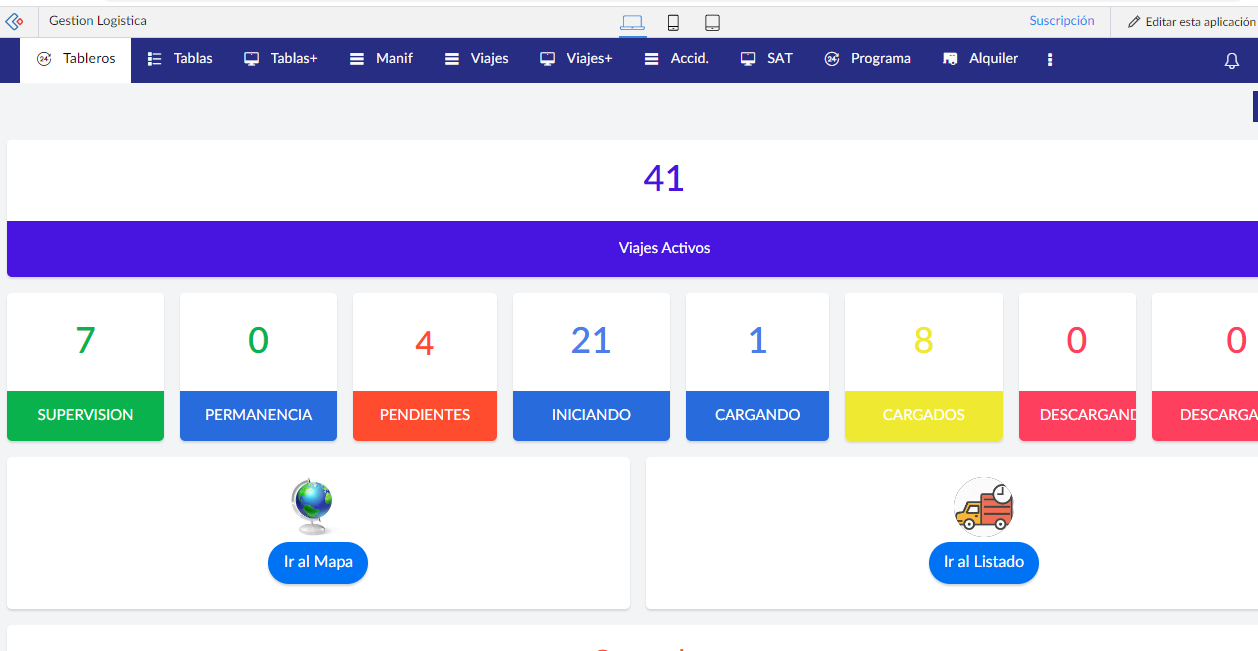Click the Viajes Activos purple banner
The width and height of the screenshot is (1258, 651).
(664, 248)
